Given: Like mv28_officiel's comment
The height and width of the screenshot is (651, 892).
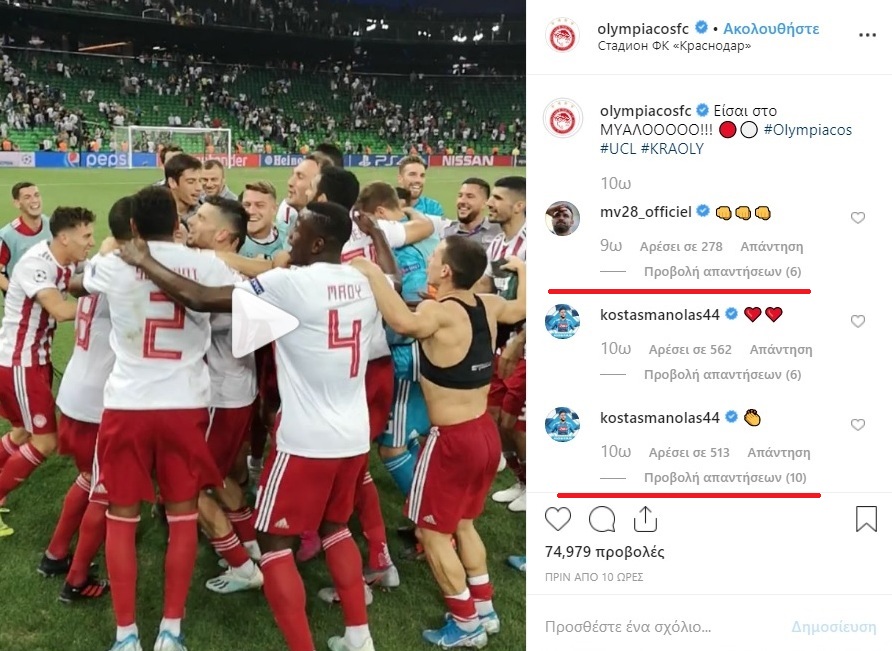Looking at the screenshot, I should click(857, 218).
